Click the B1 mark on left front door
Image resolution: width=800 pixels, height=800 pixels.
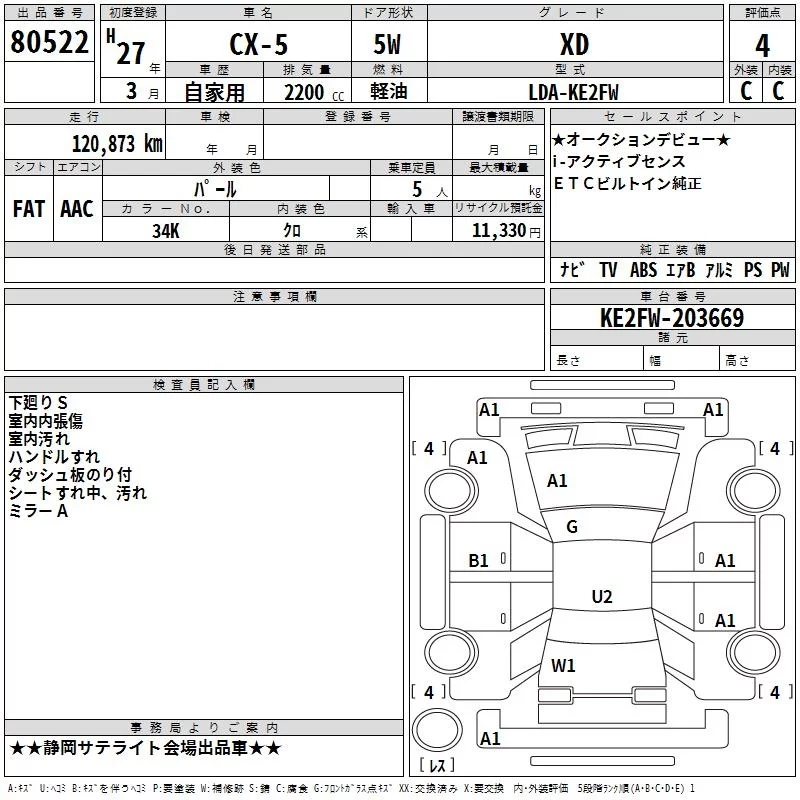(x=478, y=561)
